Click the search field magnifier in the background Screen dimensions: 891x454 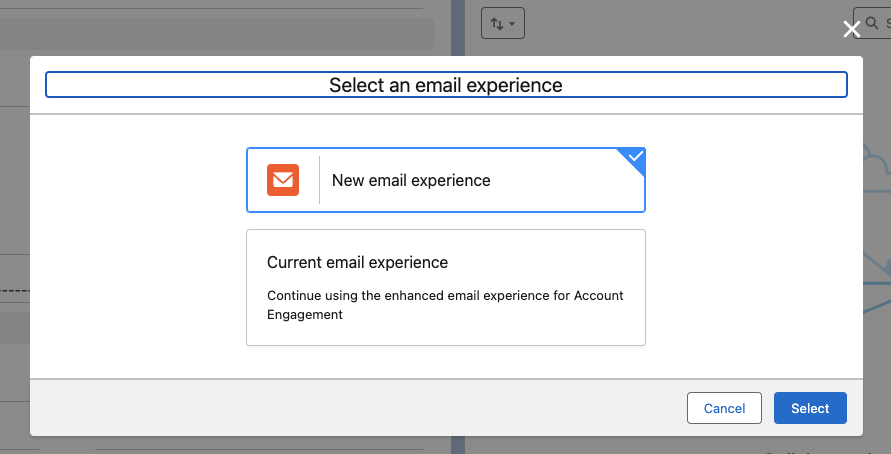(x=872, y=23)
